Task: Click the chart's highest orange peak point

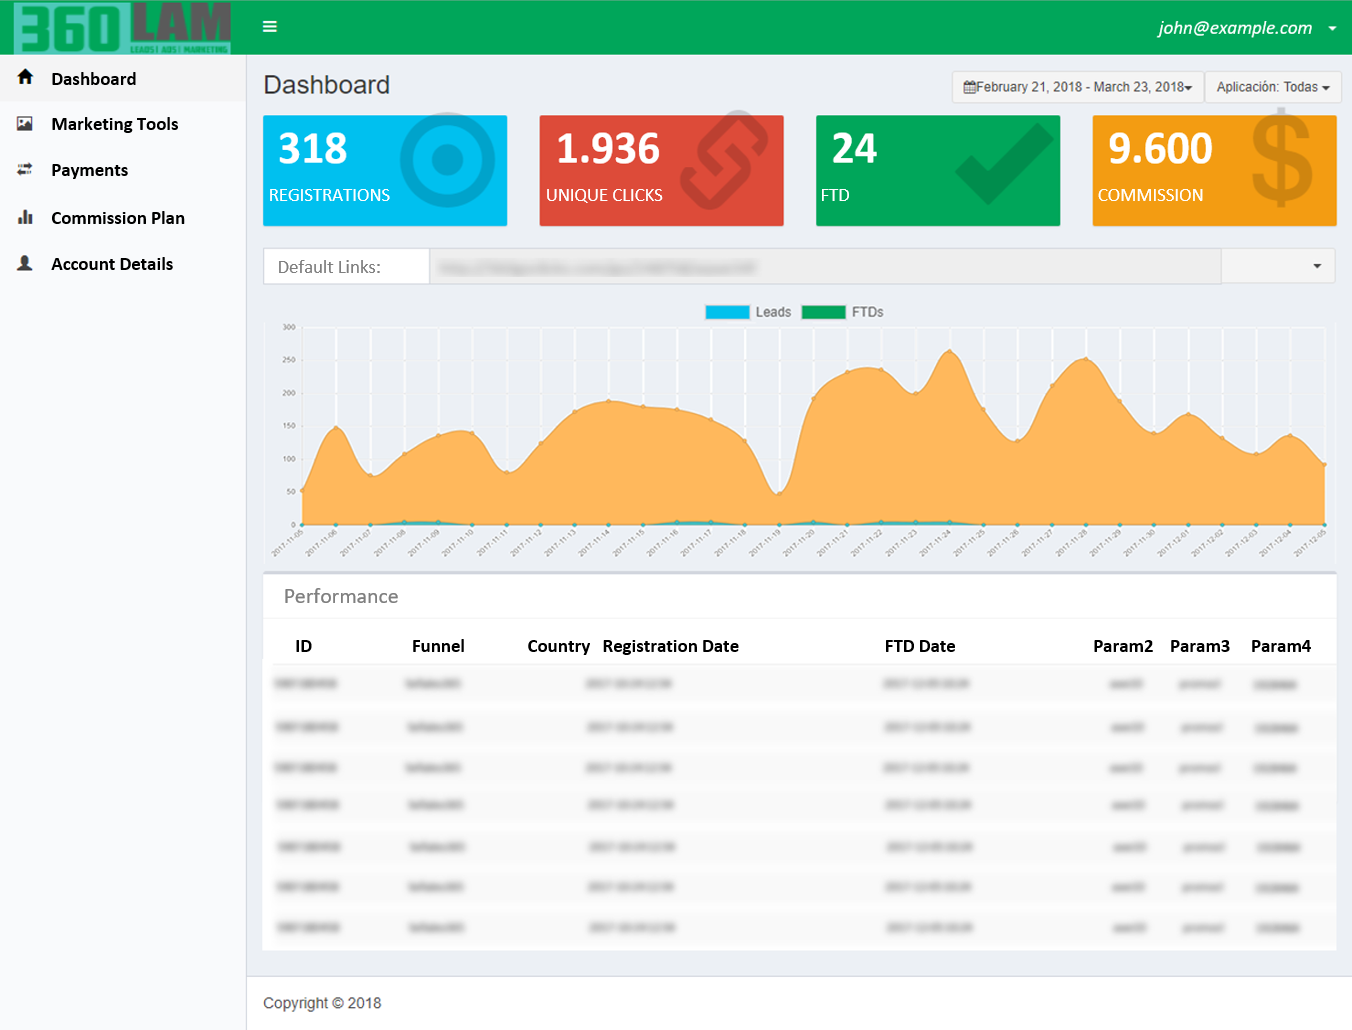Action: (x=949, y=351)
